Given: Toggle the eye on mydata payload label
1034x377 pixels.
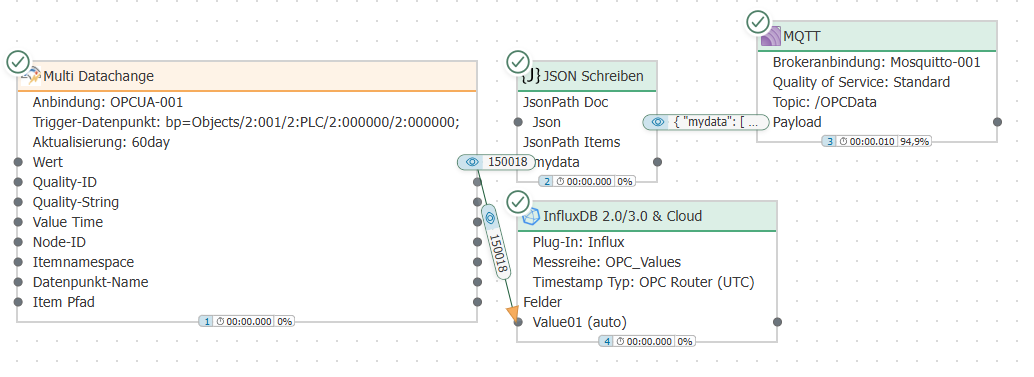Looking at the screenshot, I should coord(657,122).
